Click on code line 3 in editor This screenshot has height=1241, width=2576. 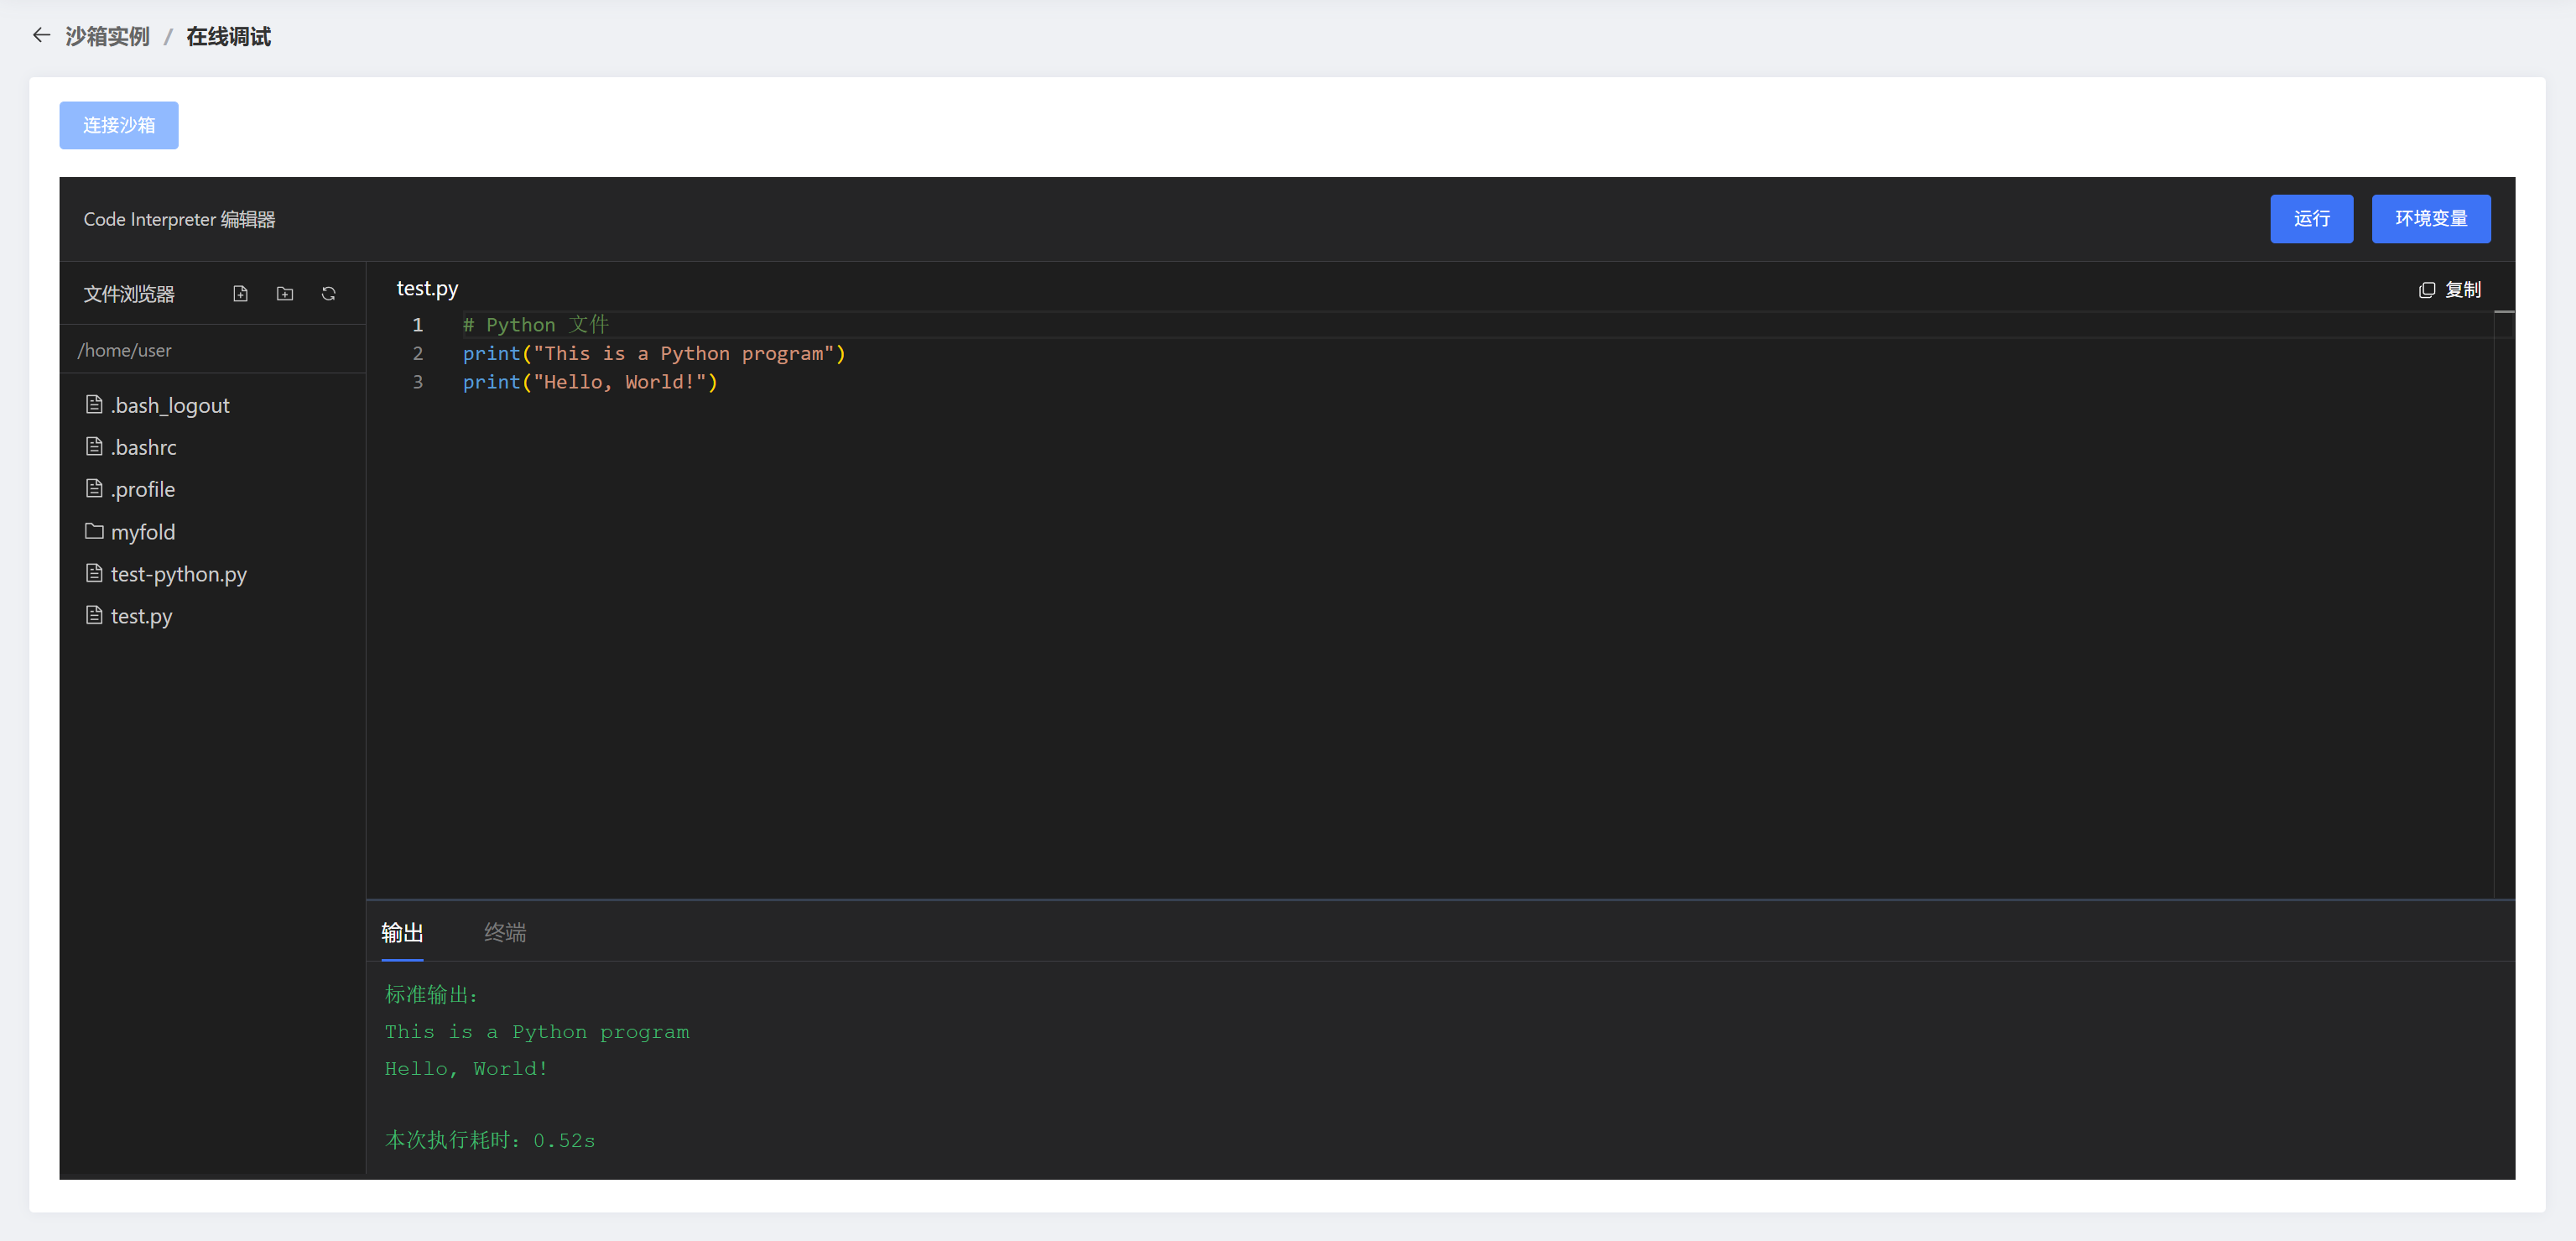tap(590, 382)
